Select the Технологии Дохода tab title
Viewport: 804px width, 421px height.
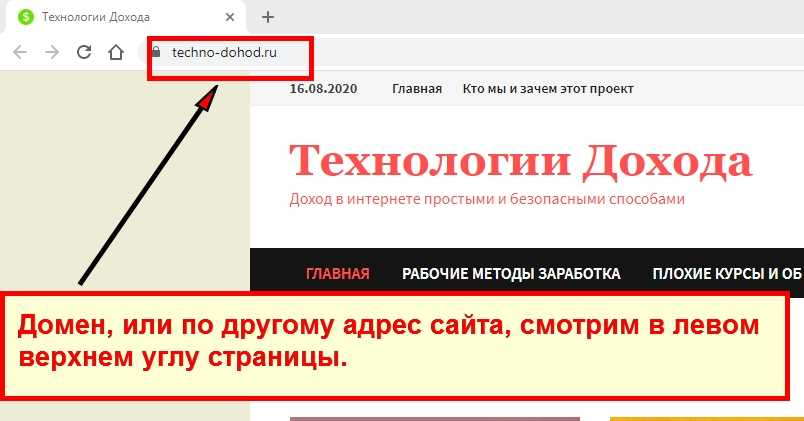click(x=96, y=17)
